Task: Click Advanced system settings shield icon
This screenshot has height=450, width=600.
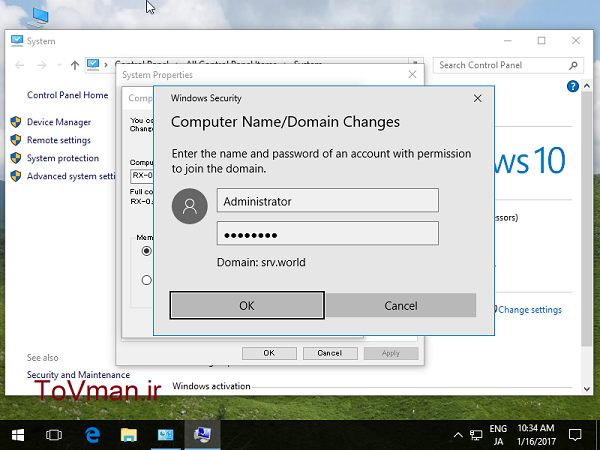Action: point(16,176)
